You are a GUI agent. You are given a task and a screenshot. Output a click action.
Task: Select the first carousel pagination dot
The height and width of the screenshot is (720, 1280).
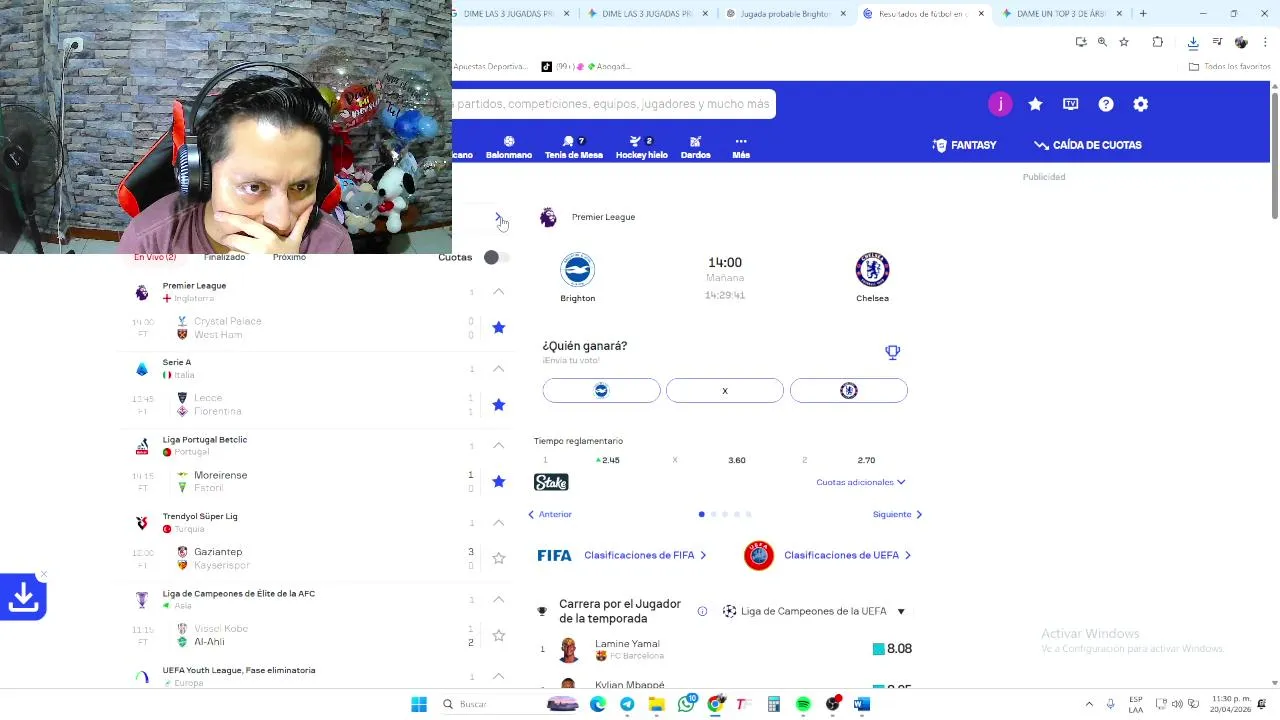point(702,514)
